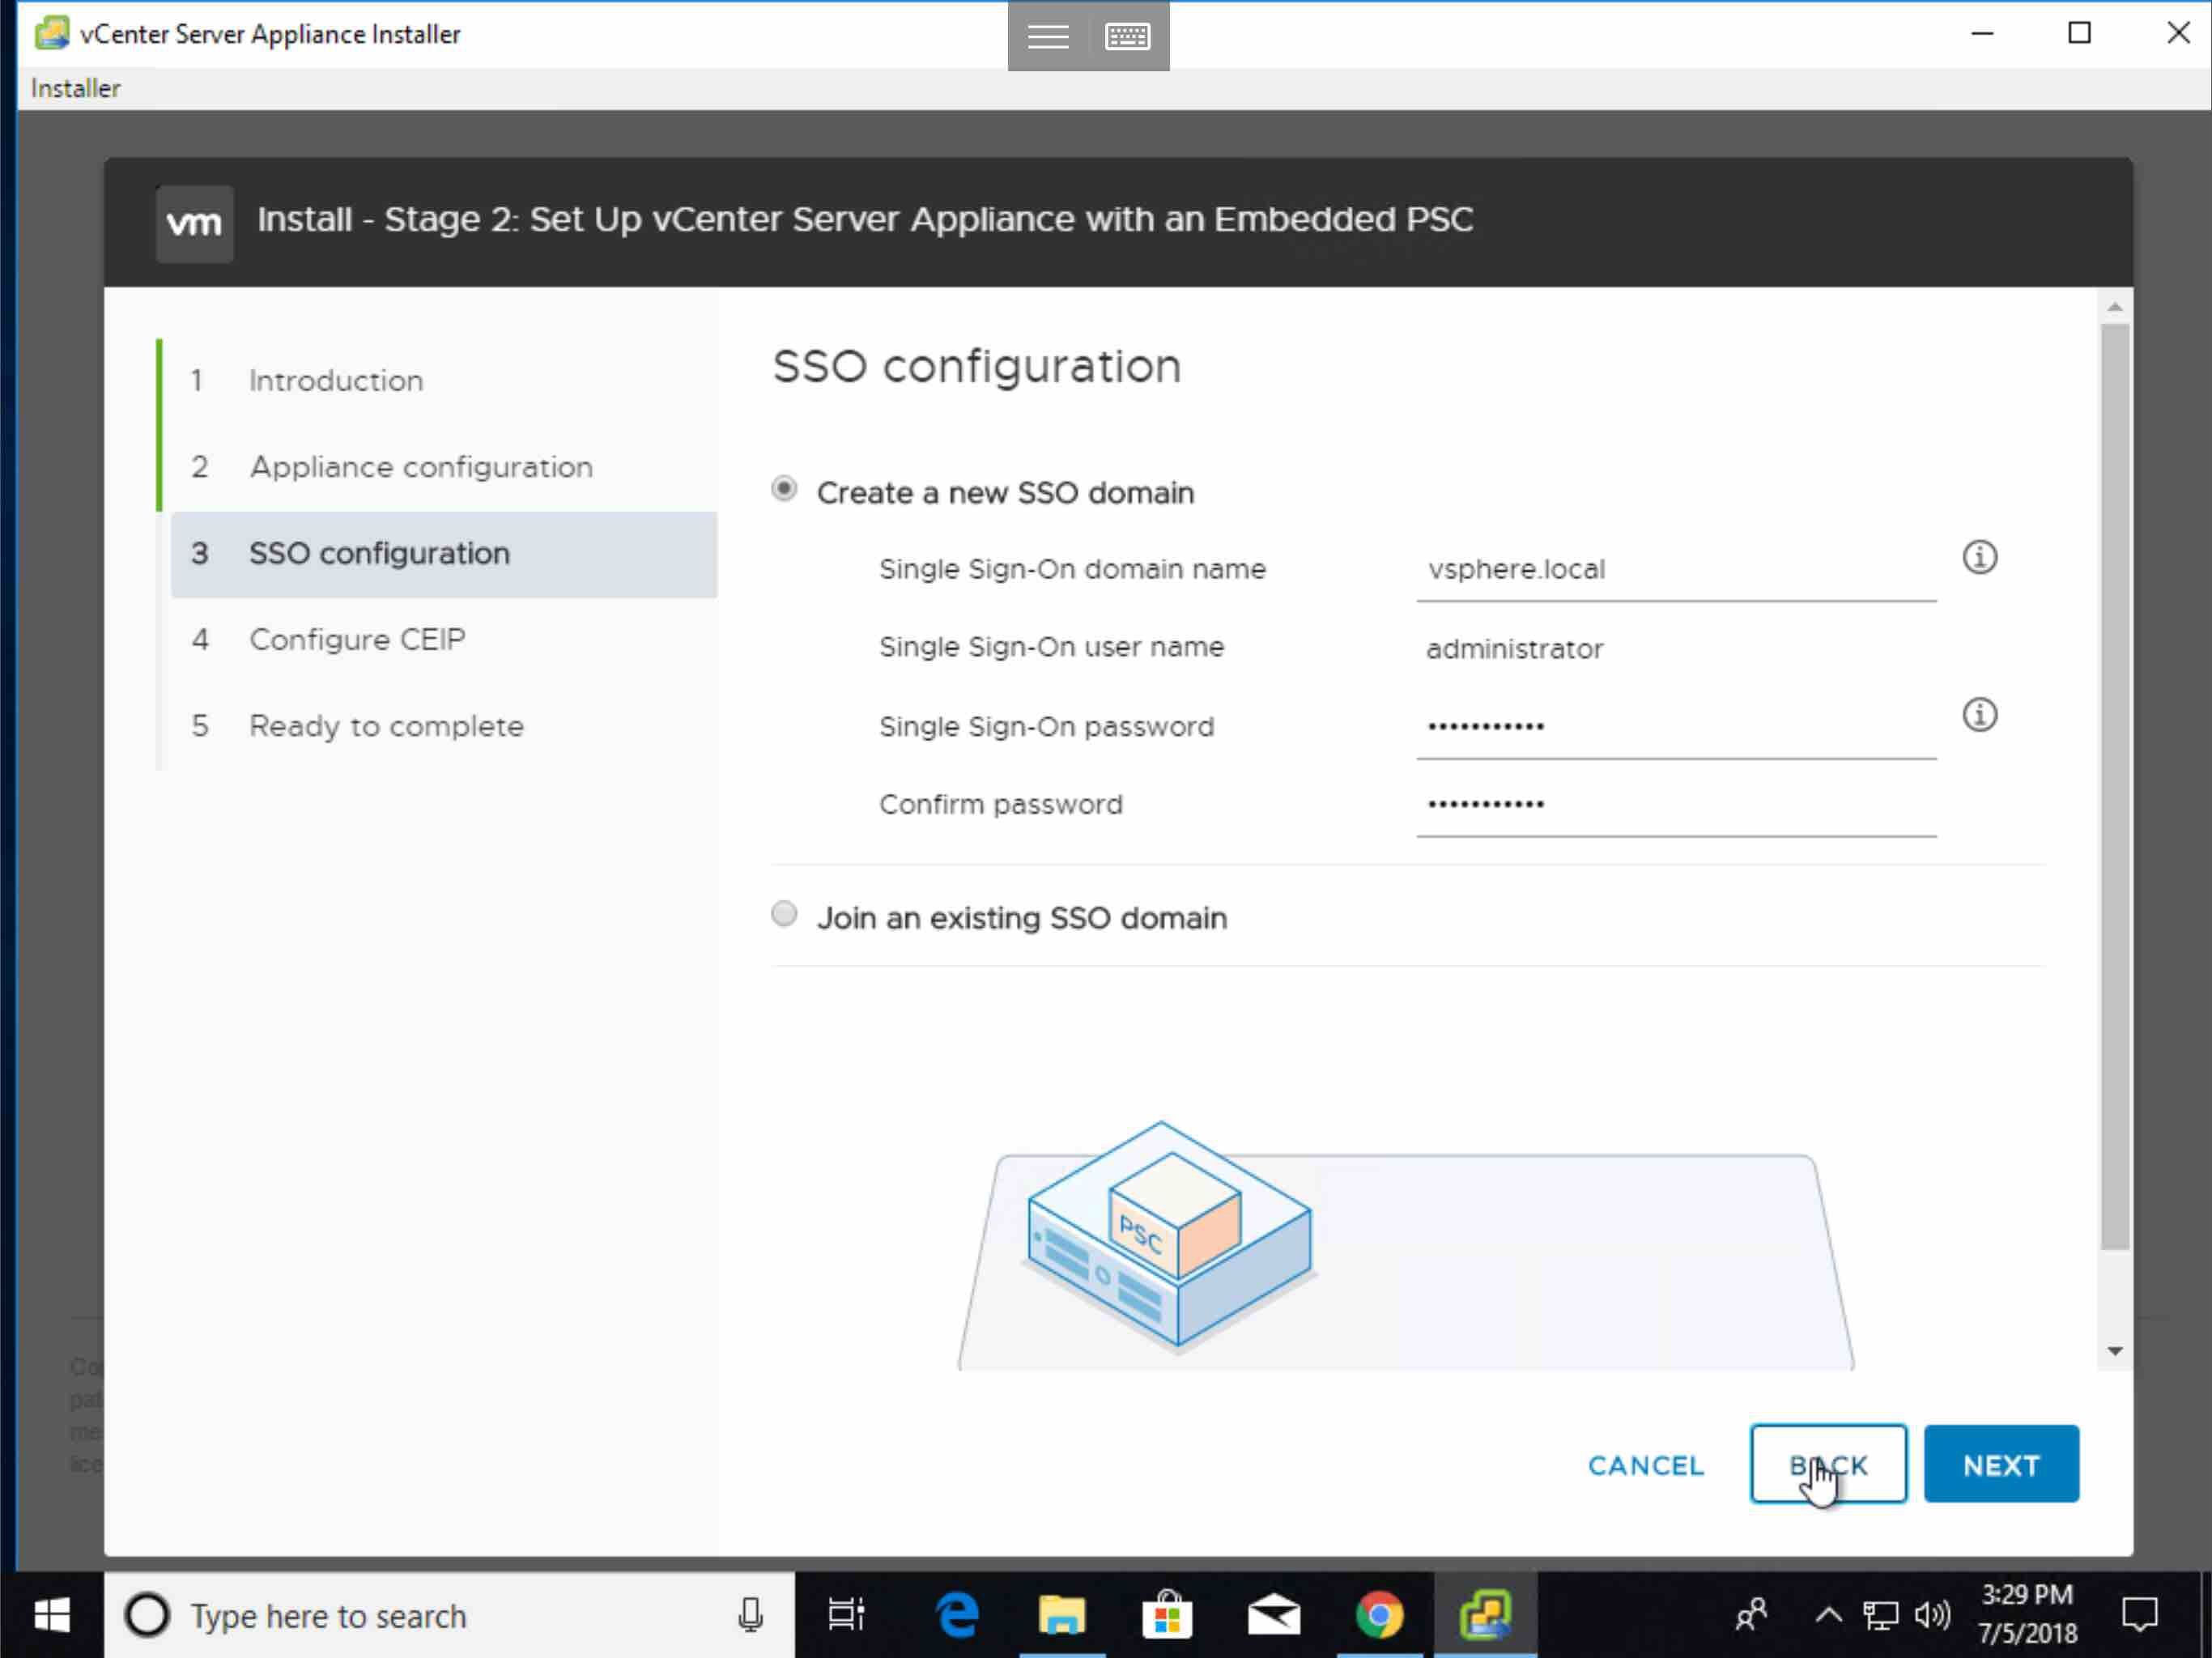Go to step 1 Introduction
2212x1658 pixels.
click(x=443, y=381)
